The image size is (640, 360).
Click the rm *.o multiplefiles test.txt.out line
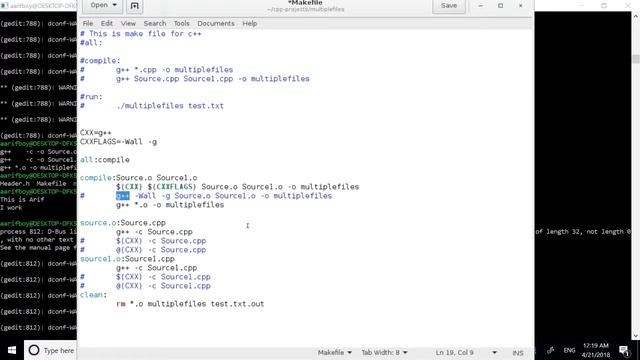pyautogui.click(x=190, y=304)
